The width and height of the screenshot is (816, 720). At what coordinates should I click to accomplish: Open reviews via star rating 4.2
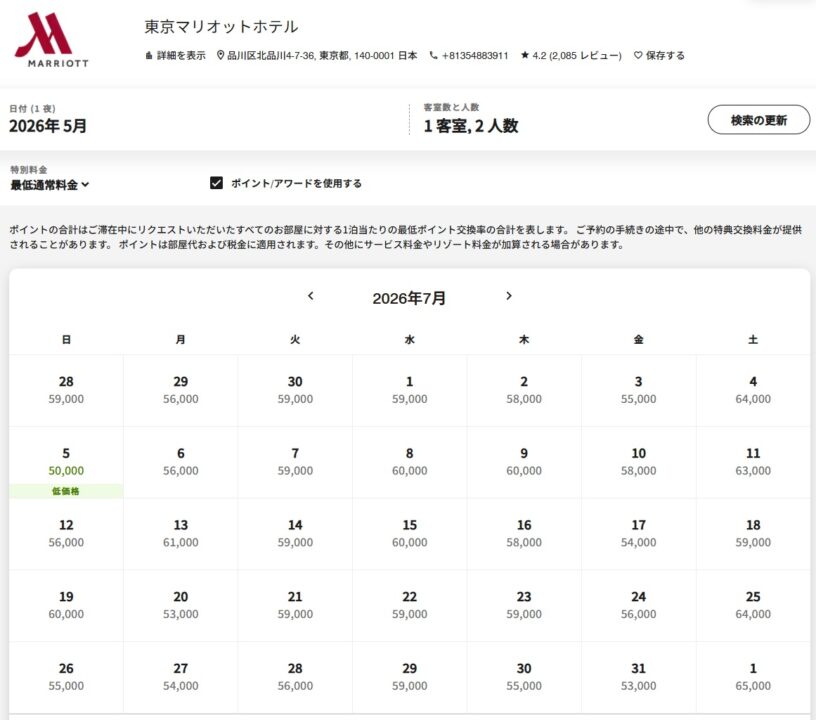coord(570,56)
